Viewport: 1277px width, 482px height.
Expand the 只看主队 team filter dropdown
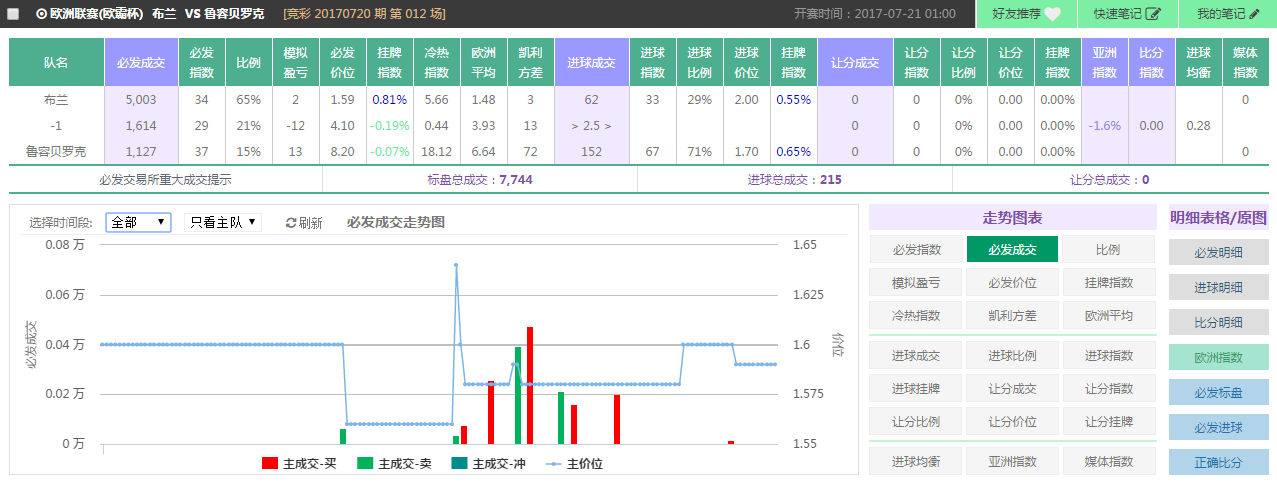(x=223, y=222)
